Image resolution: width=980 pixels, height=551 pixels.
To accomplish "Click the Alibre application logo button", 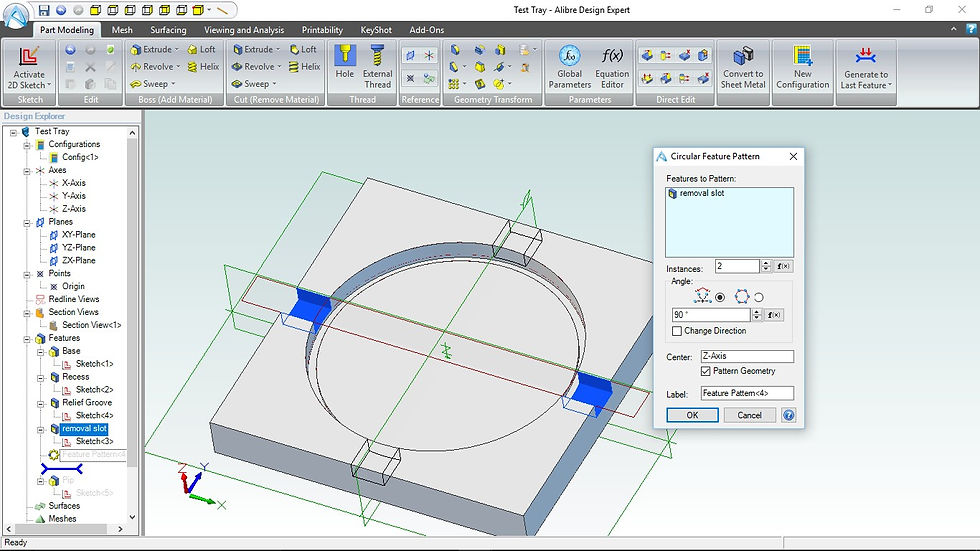I will (x=16, y=15).
